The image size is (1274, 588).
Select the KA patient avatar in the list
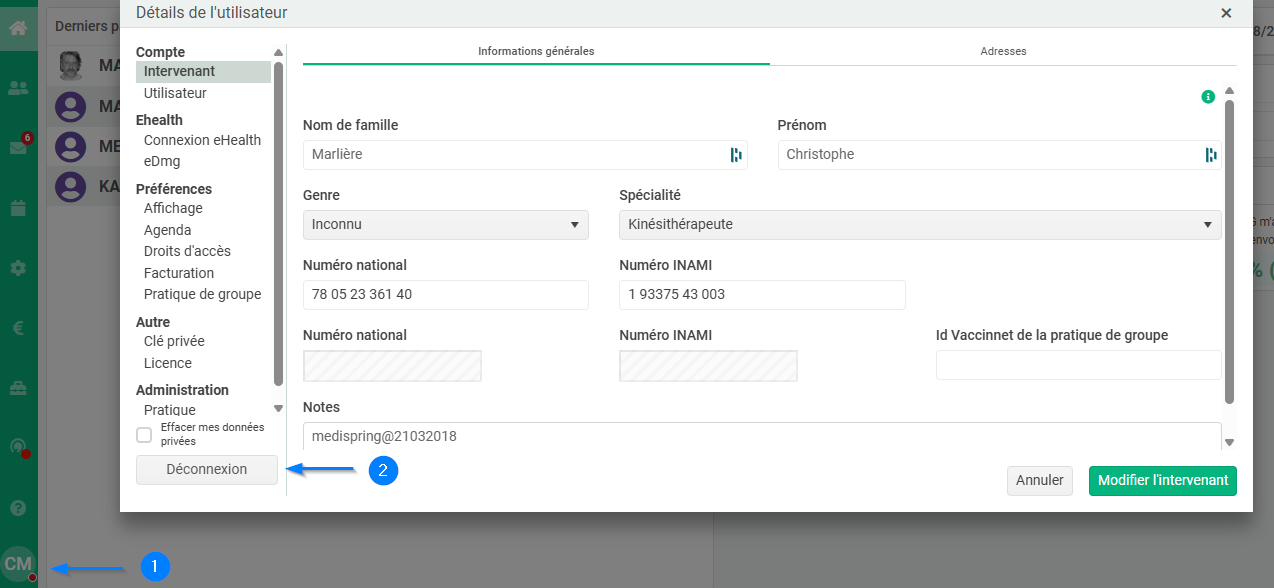coord(70,186)
